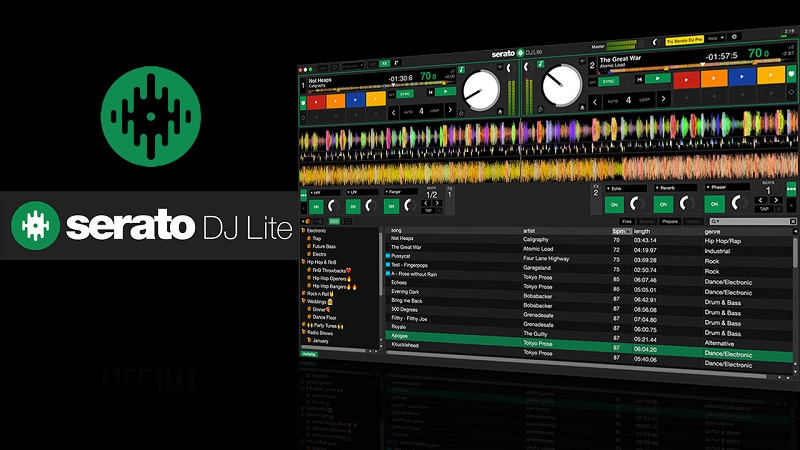Screen dimensions: 800x450
Task: Halve the auto loop size on deck 1
Action: point(393,112)
